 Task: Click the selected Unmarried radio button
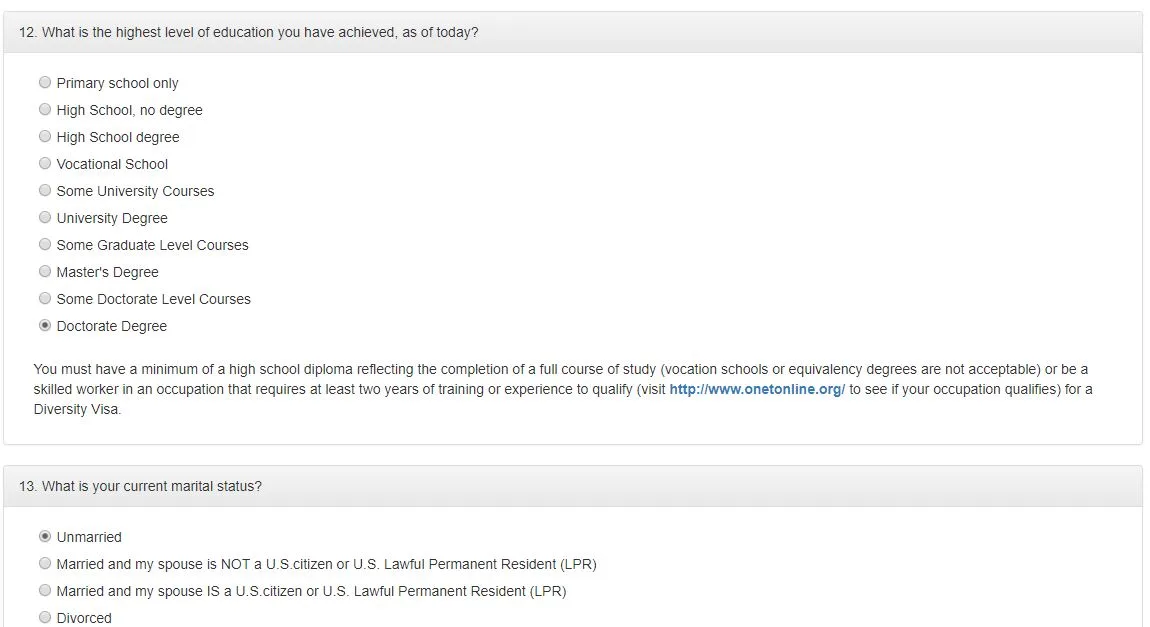[45, 537]
